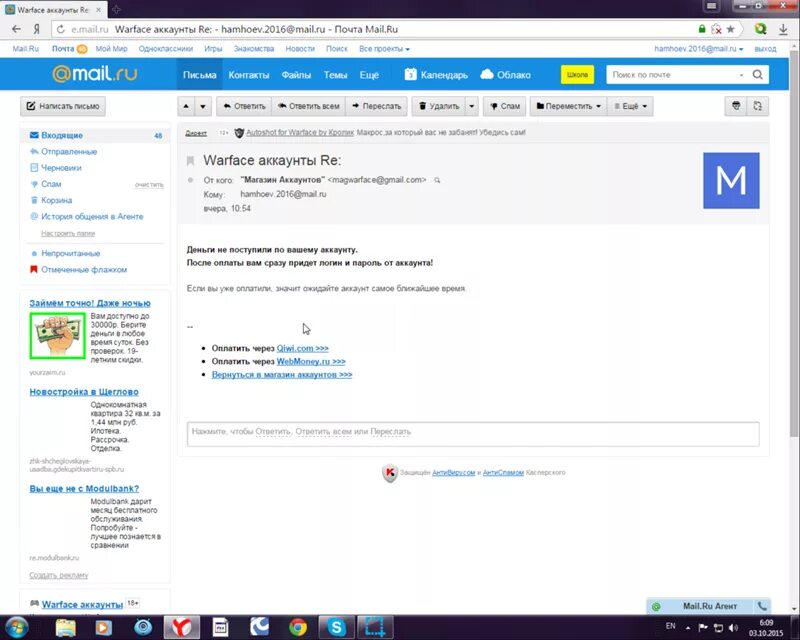Click Kaspersky shield icon
800x640 pixels.
pos(390,473)
